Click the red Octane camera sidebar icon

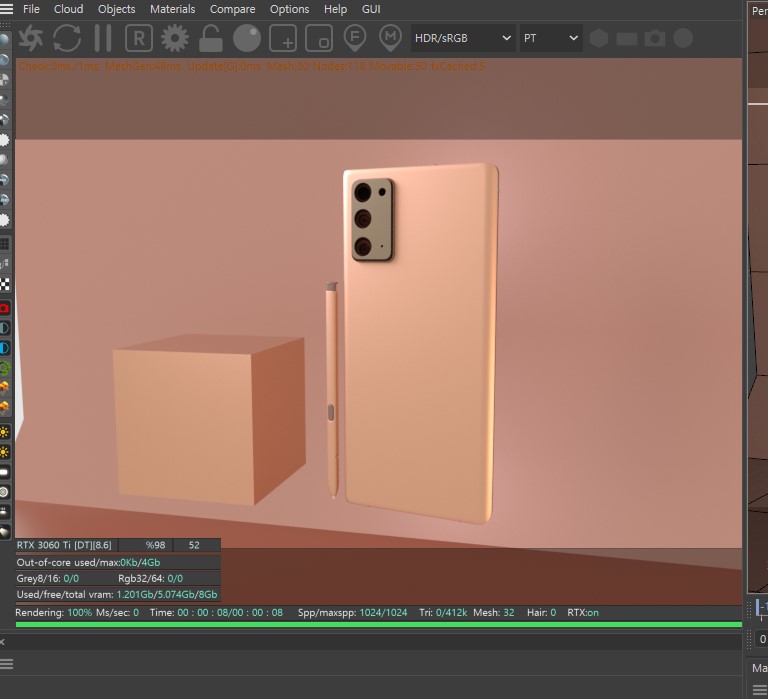(4, 308)
